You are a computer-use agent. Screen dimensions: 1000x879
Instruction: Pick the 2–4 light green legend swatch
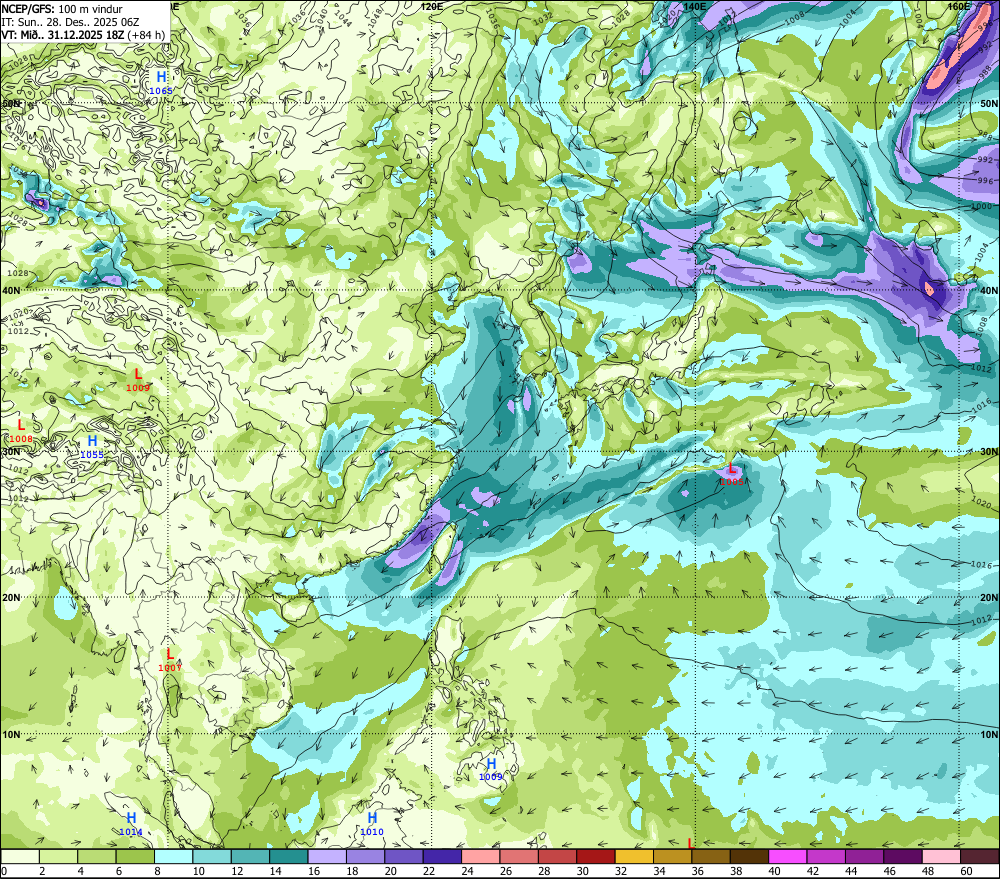(x=59, y=857)
